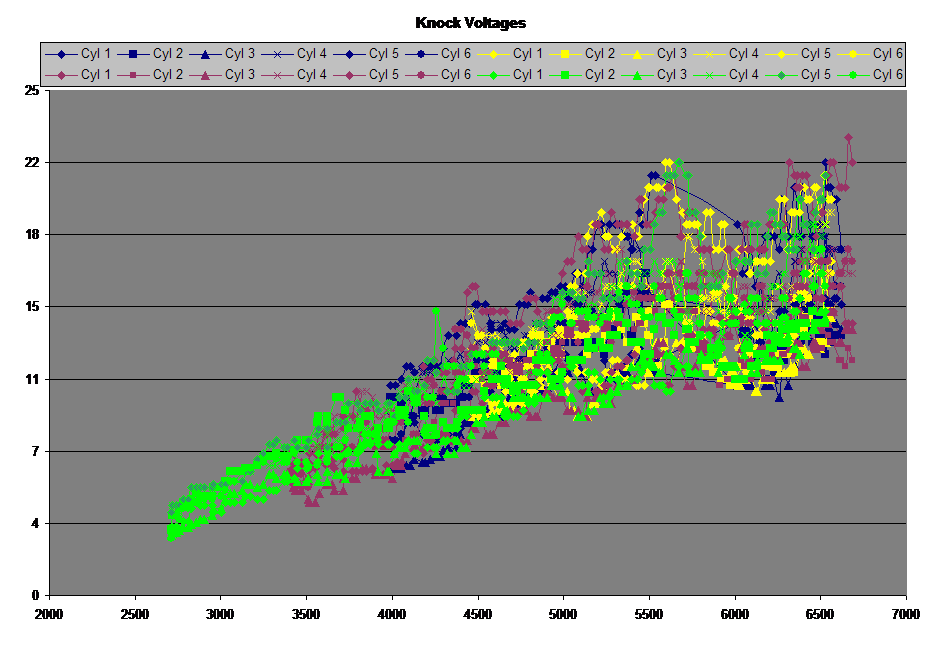Click the 11 label on the vertical axis
The width and height of the screenshot is (943, 646).
point(32,379)
